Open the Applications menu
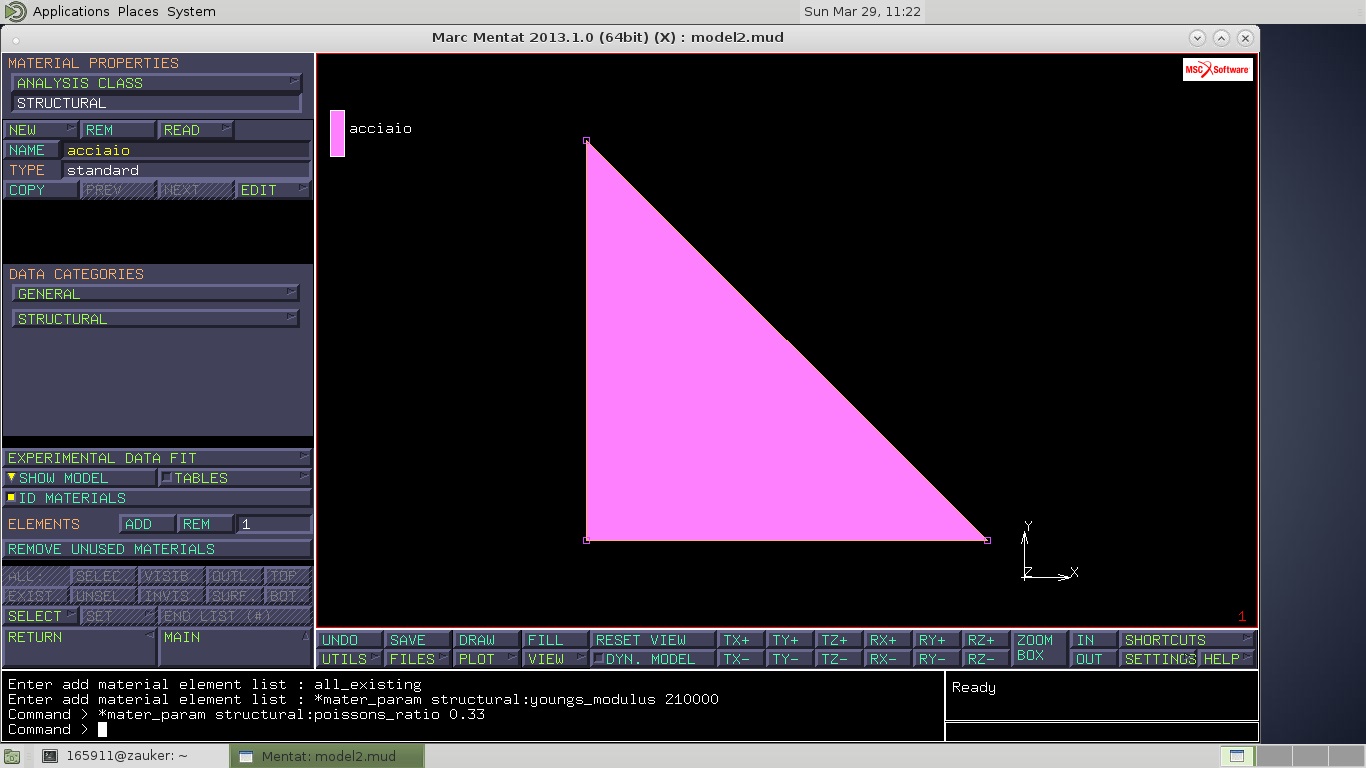 click(71, 11)
